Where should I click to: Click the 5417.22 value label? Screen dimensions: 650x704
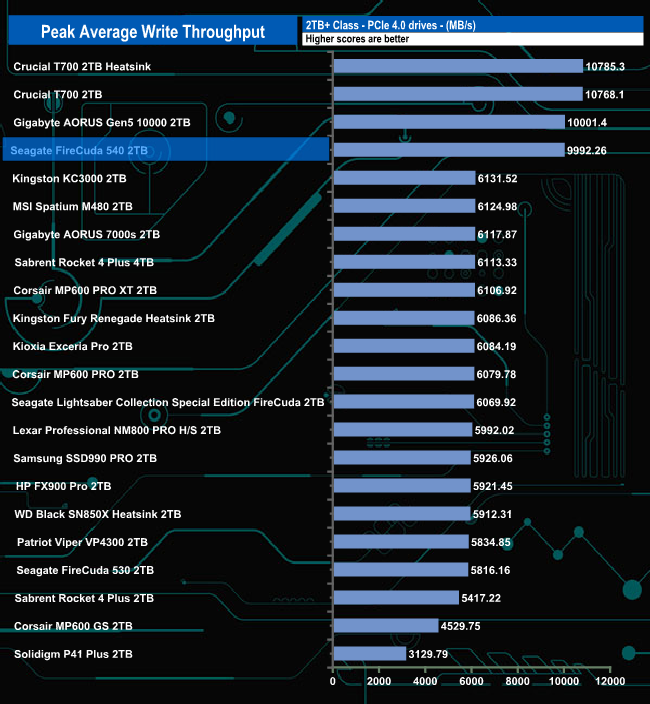pyautogui.click(x=481, y=598)
